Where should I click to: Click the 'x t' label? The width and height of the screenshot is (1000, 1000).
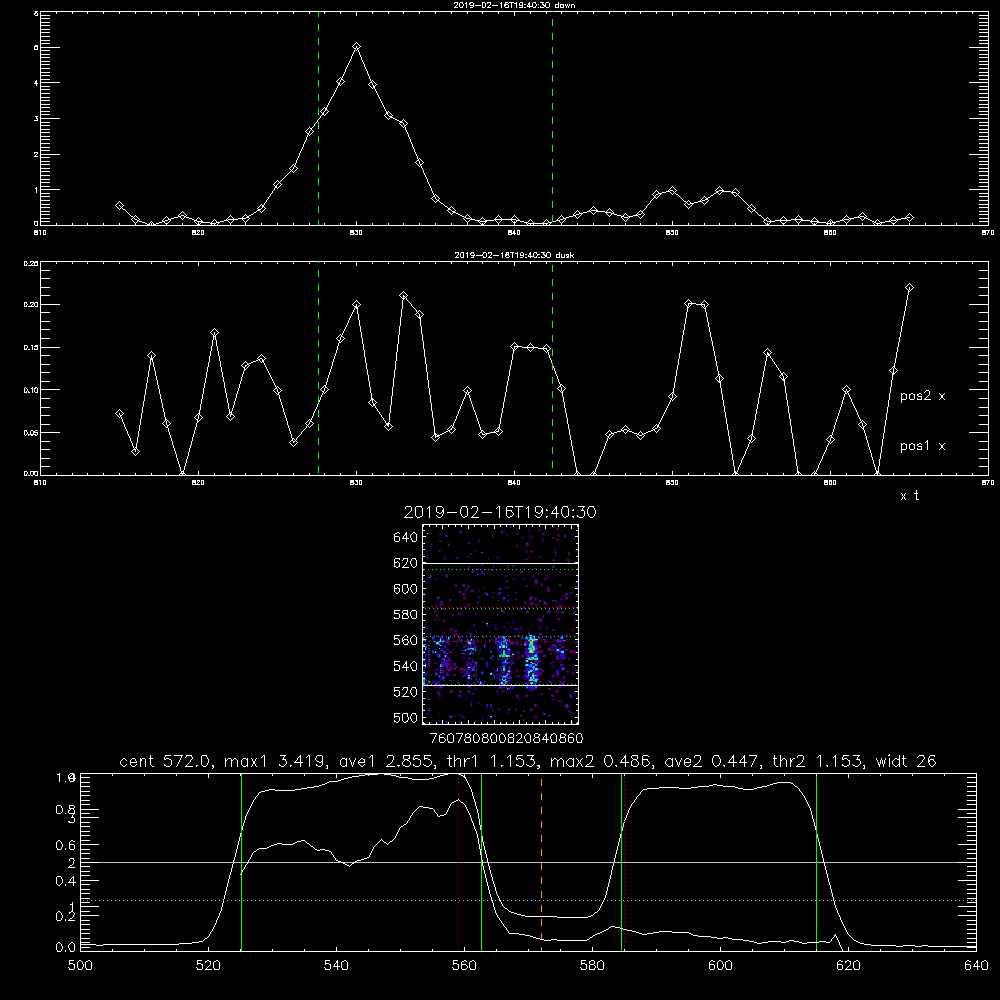(909, 496)
